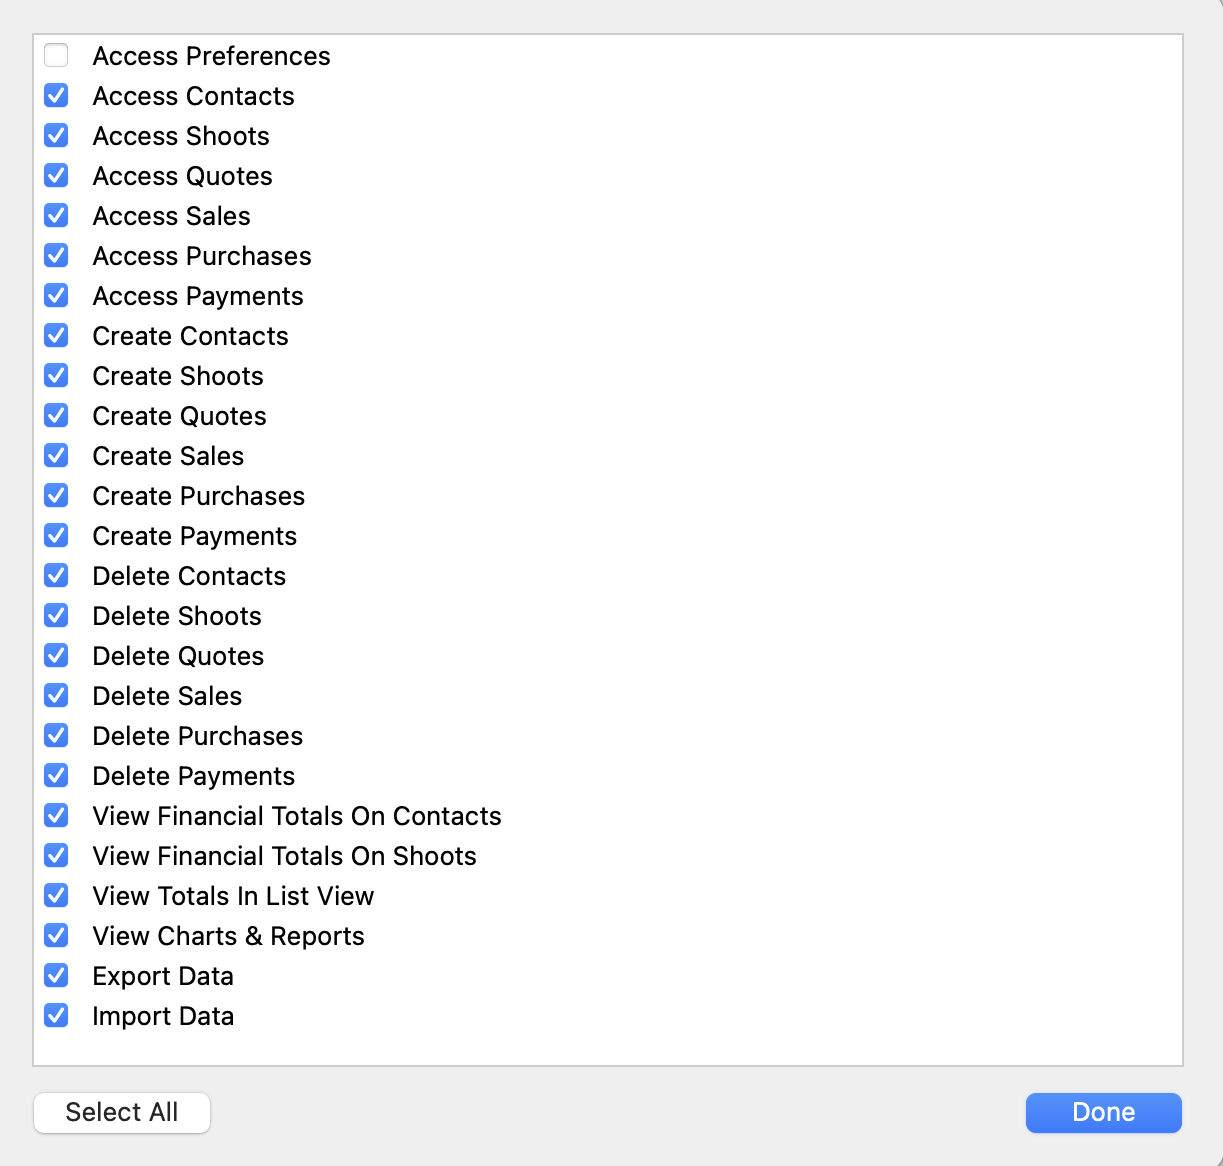The width and height of the screenshot is (1223, 1166).
Task: Uncheck View Charts & Reports permission
Action: click(57, 936)
